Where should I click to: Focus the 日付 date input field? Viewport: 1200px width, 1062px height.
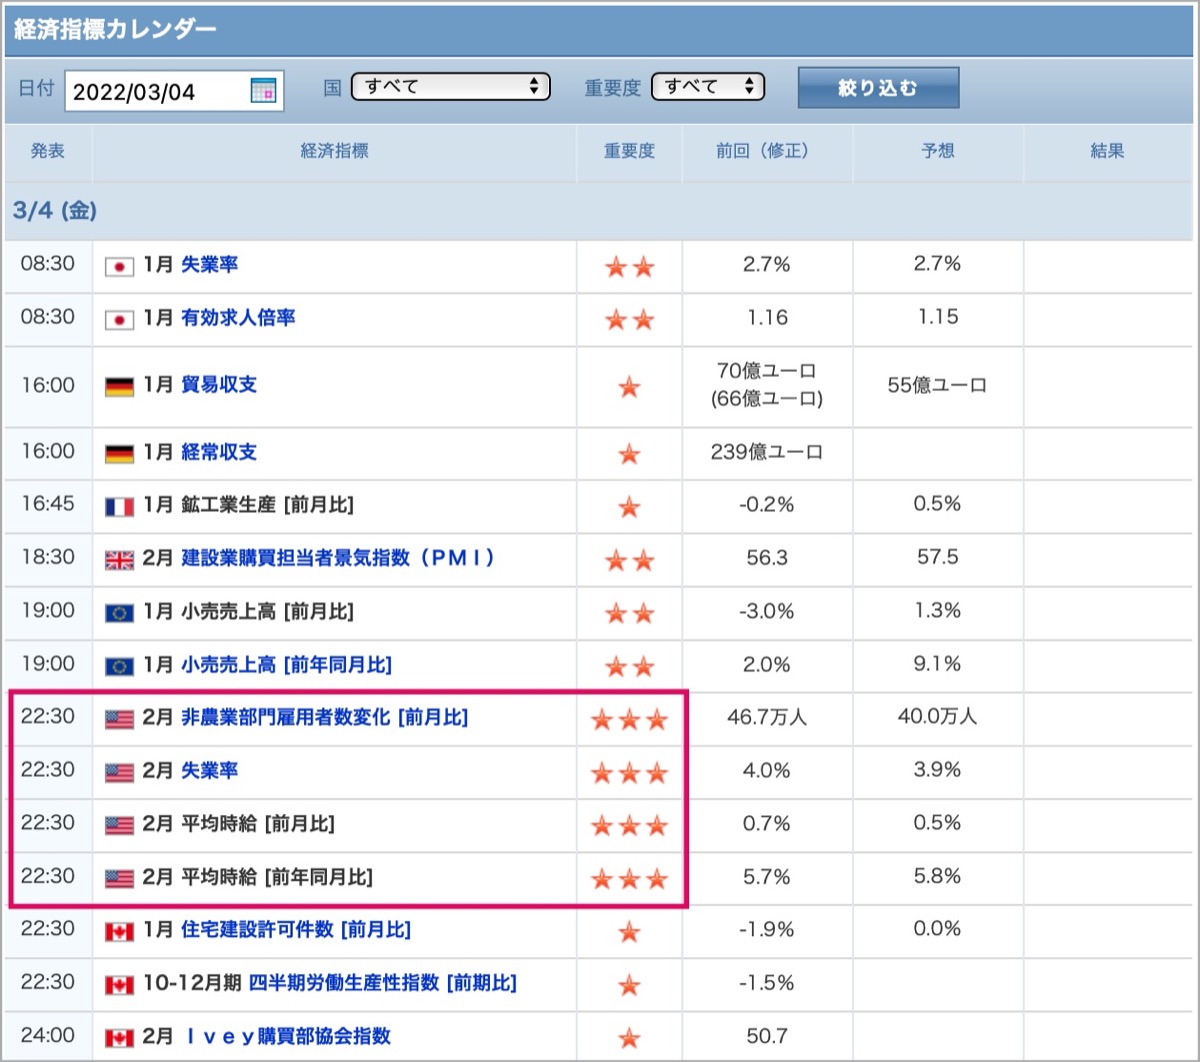pyautogui.click(x=174, y=91)
